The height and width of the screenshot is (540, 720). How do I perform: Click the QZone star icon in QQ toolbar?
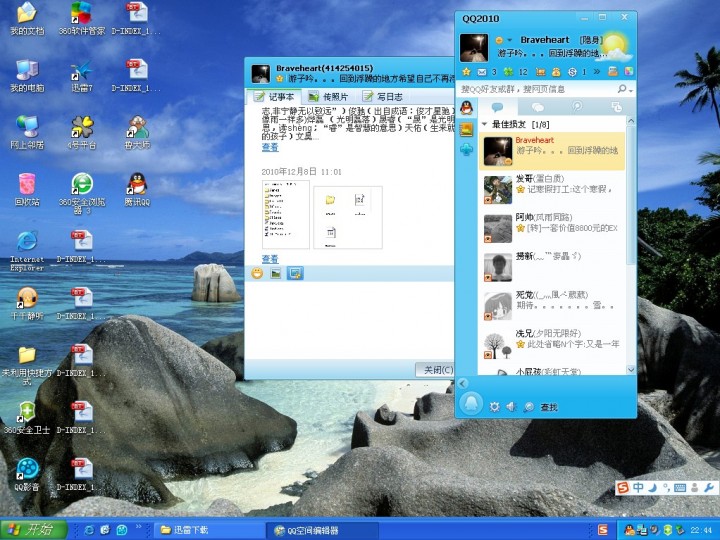click(466, 72)
